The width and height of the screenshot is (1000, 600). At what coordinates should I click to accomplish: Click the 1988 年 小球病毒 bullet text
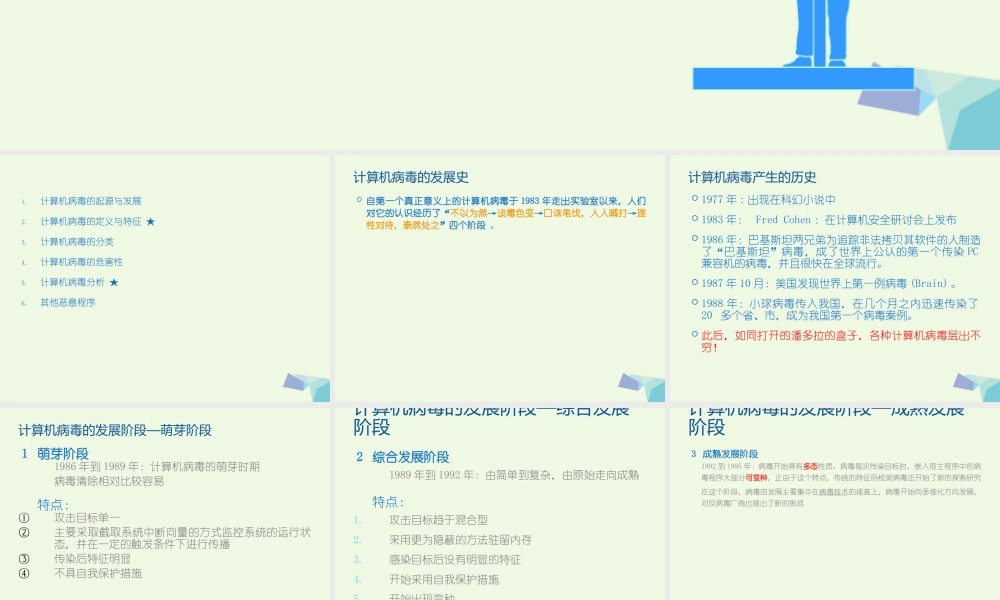click(x=839, y=309)
